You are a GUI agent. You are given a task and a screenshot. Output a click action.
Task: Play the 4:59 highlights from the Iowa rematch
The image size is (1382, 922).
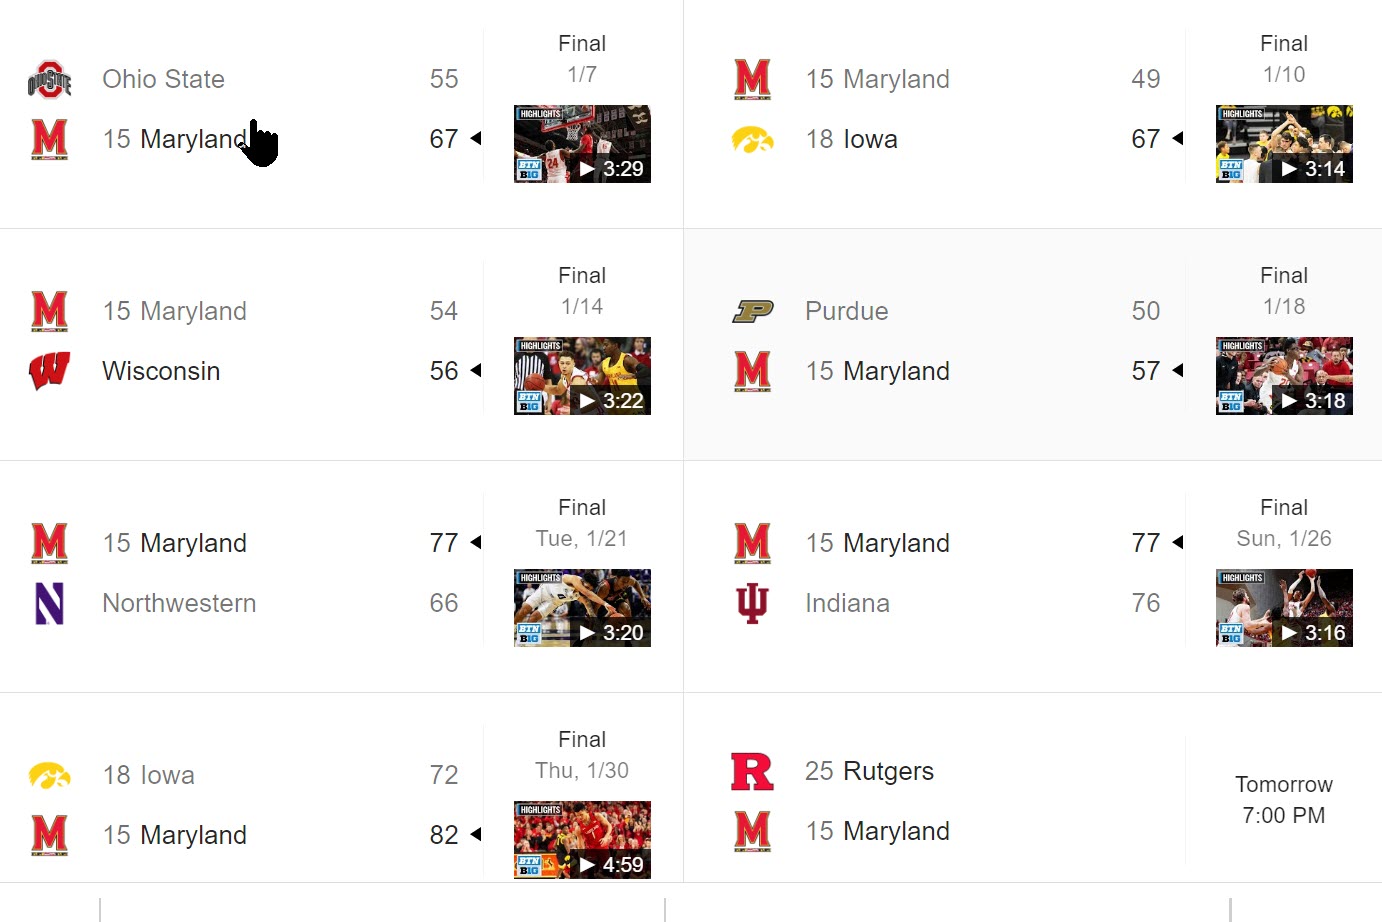coord(582,840)
